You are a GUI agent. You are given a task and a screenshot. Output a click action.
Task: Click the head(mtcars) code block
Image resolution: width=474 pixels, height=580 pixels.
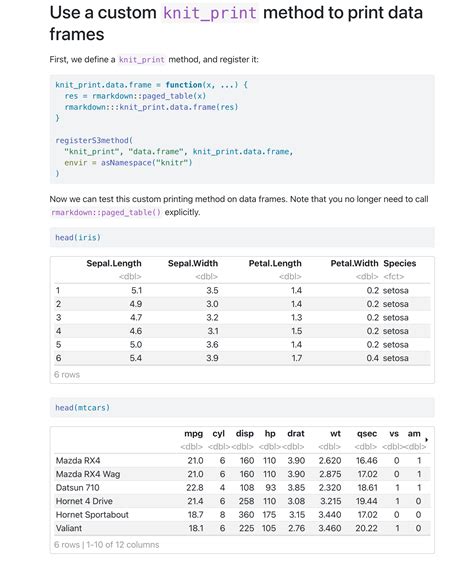coord(242,408)
